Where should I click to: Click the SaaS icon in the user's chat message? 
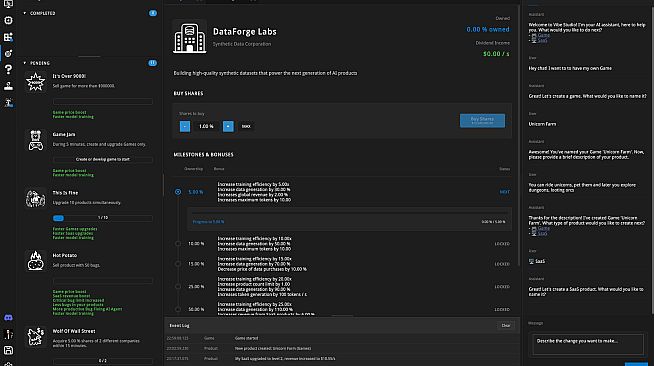point(531,261)
